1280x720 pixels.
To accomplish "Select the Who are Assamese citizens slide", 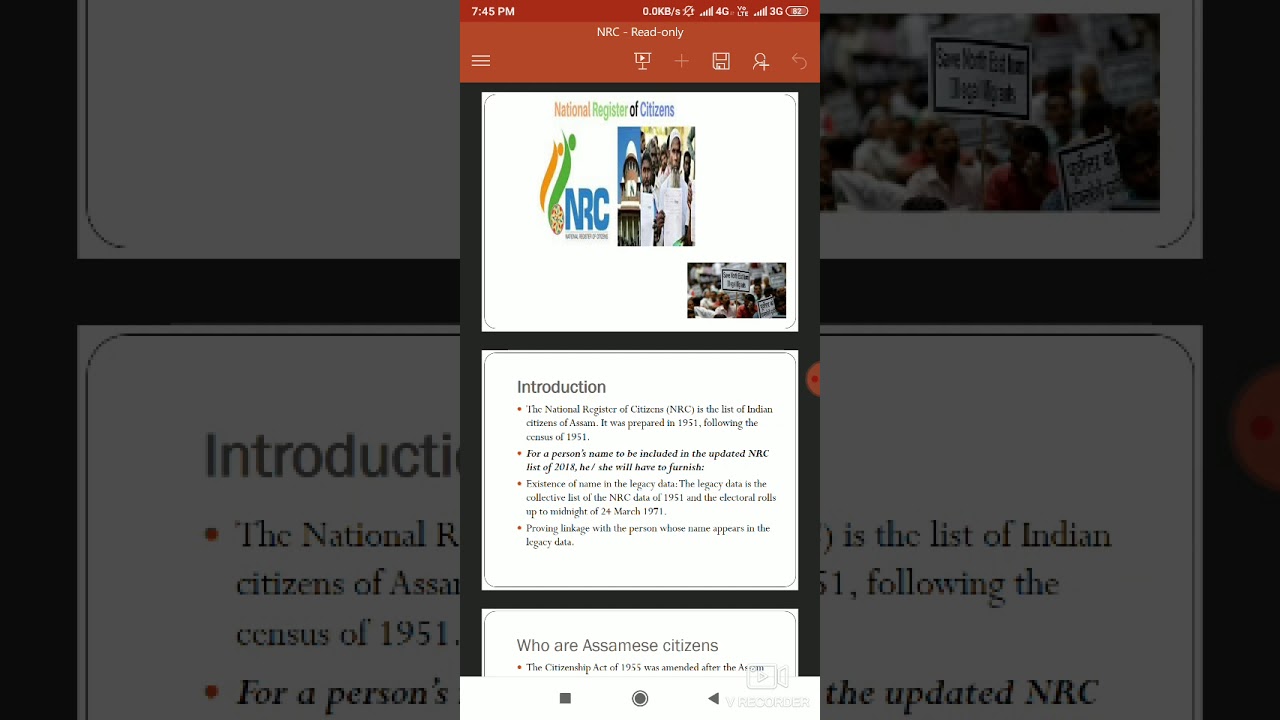I will click(640, 642).
